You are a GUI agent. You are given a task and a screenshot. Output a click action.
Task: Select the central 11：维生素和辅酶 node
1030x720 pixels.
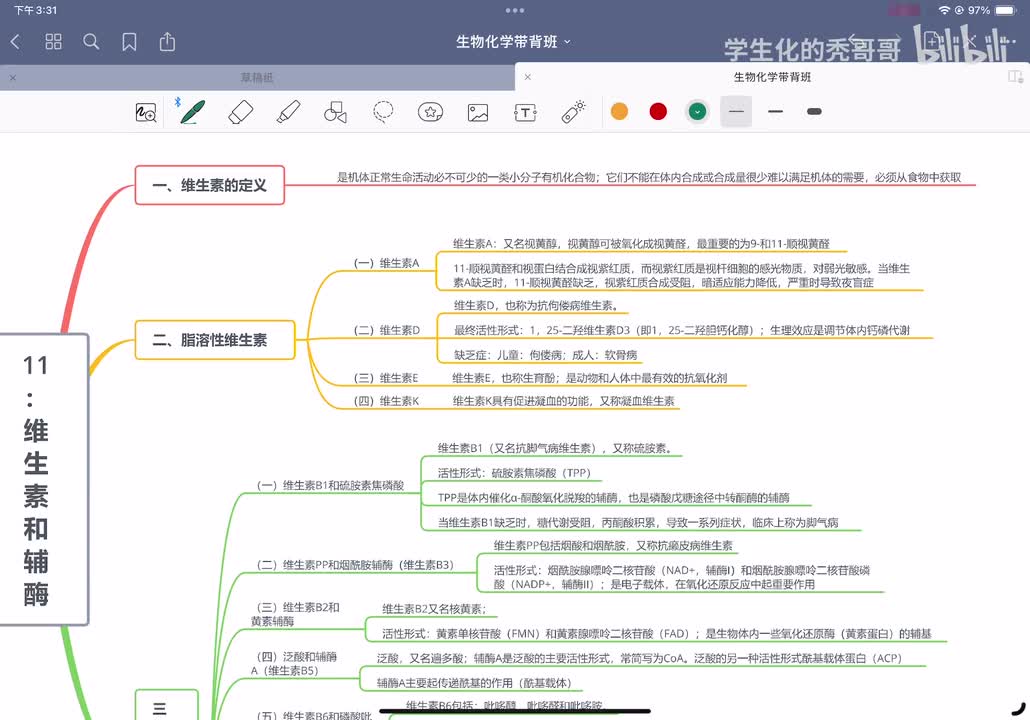[x=43, y=480]
